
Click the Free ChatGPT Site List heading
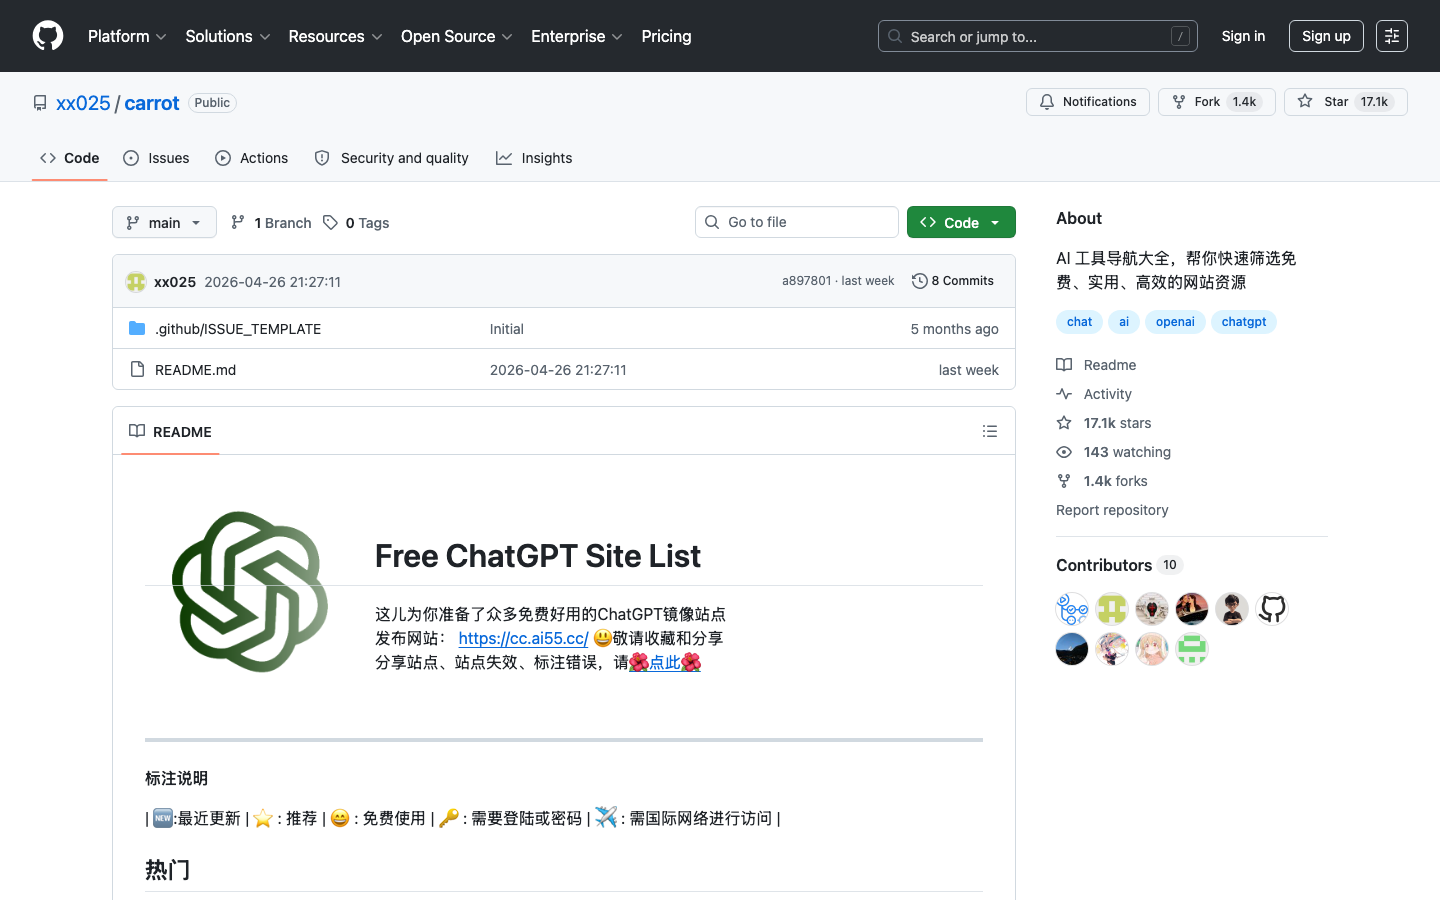538,556
